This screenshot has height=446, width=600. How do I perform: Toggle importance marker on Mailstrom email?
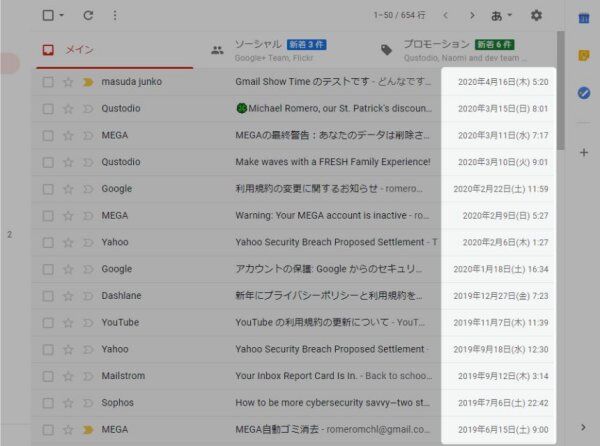tap(88, 376)
